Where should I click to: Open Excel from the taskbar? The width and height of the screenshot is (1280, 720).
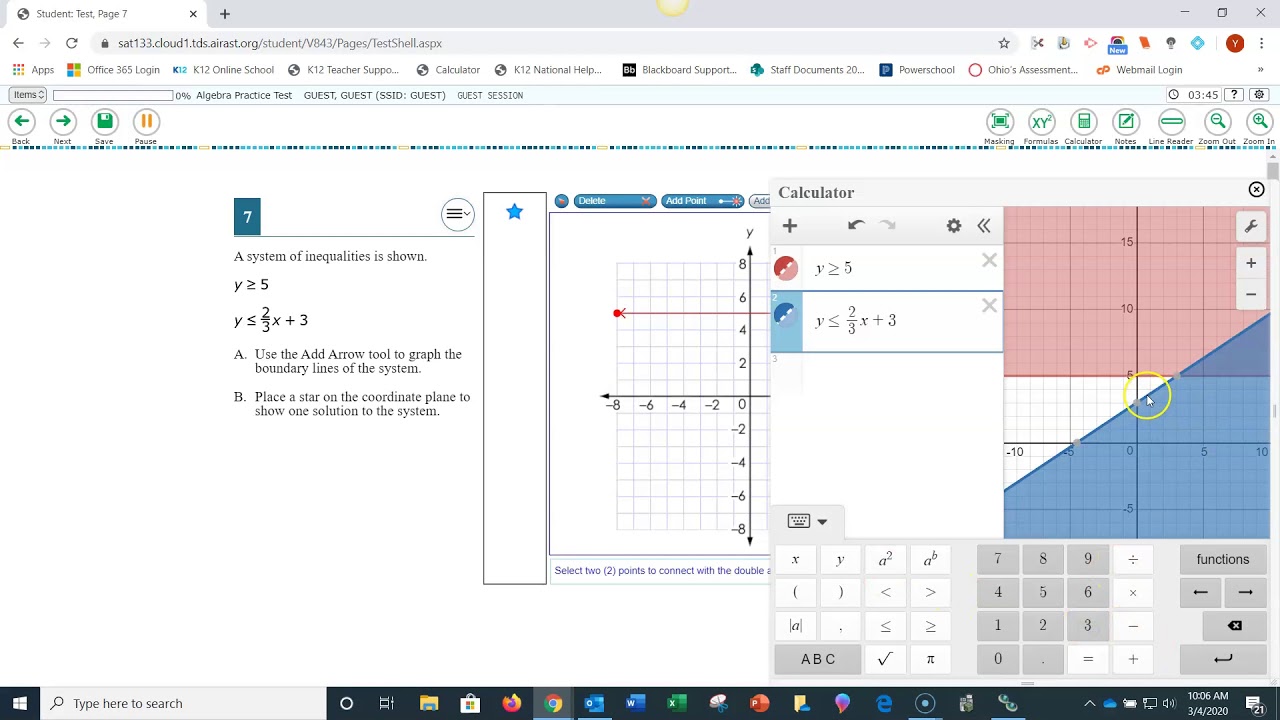click(677, 703)
